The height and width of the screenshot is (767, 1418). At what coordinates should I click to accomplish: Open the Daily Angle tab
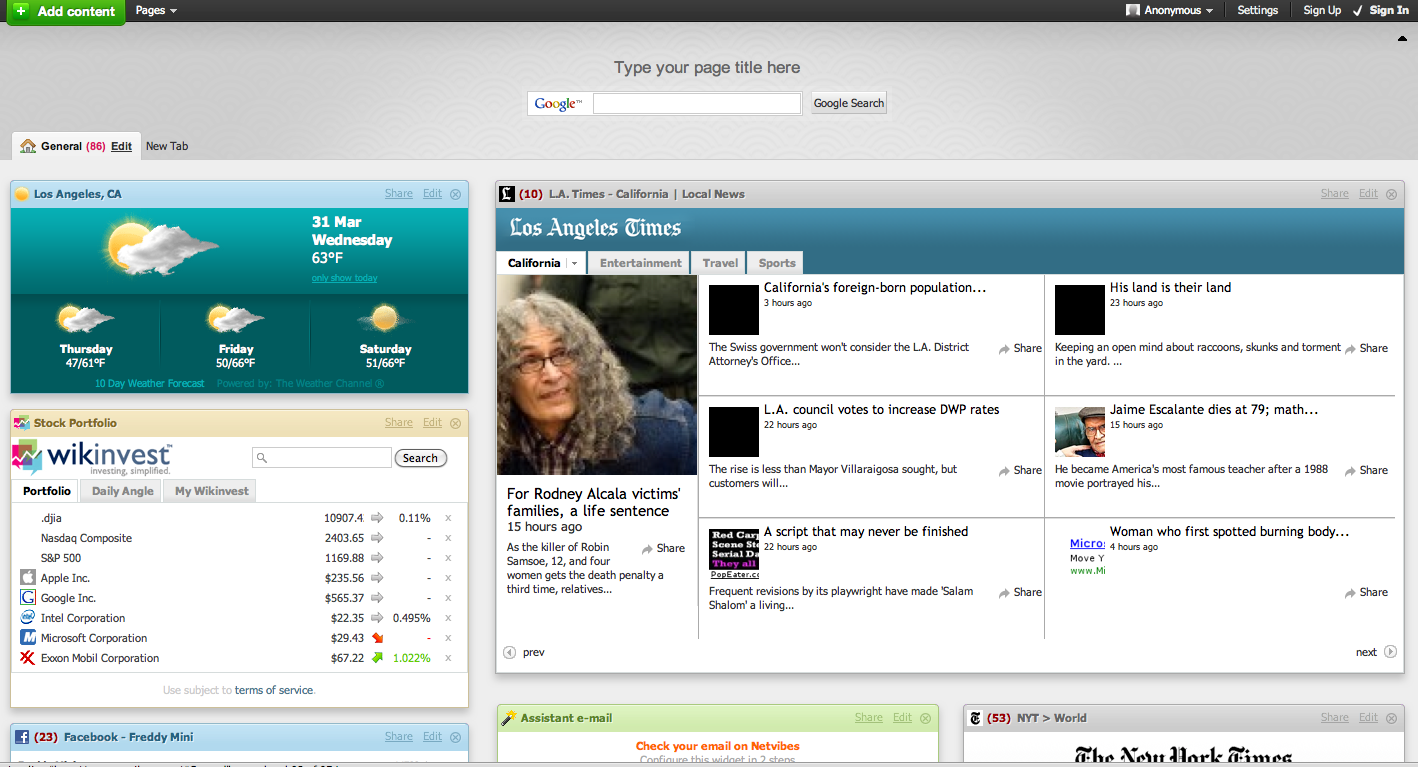click(x=123, y=491)
